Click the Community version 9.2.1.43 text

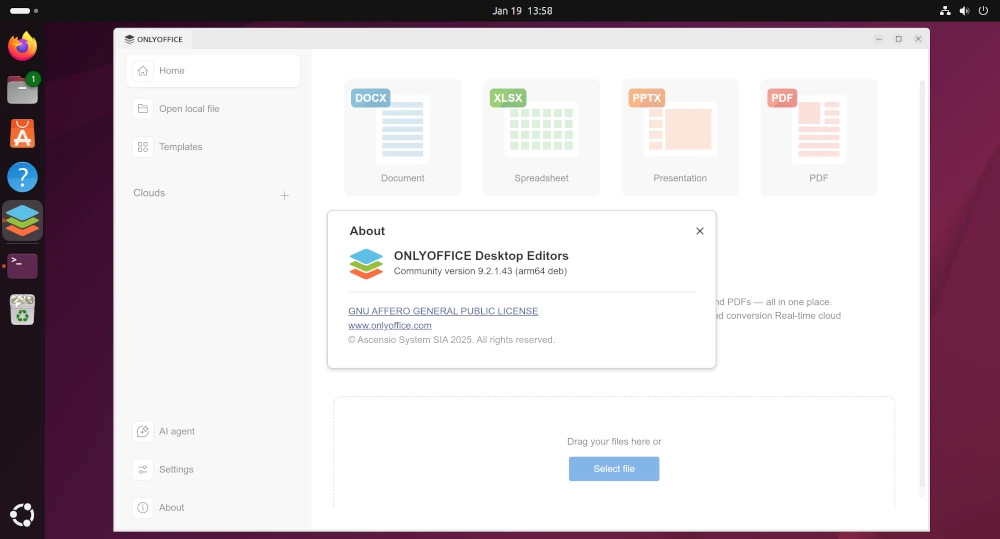480,271
